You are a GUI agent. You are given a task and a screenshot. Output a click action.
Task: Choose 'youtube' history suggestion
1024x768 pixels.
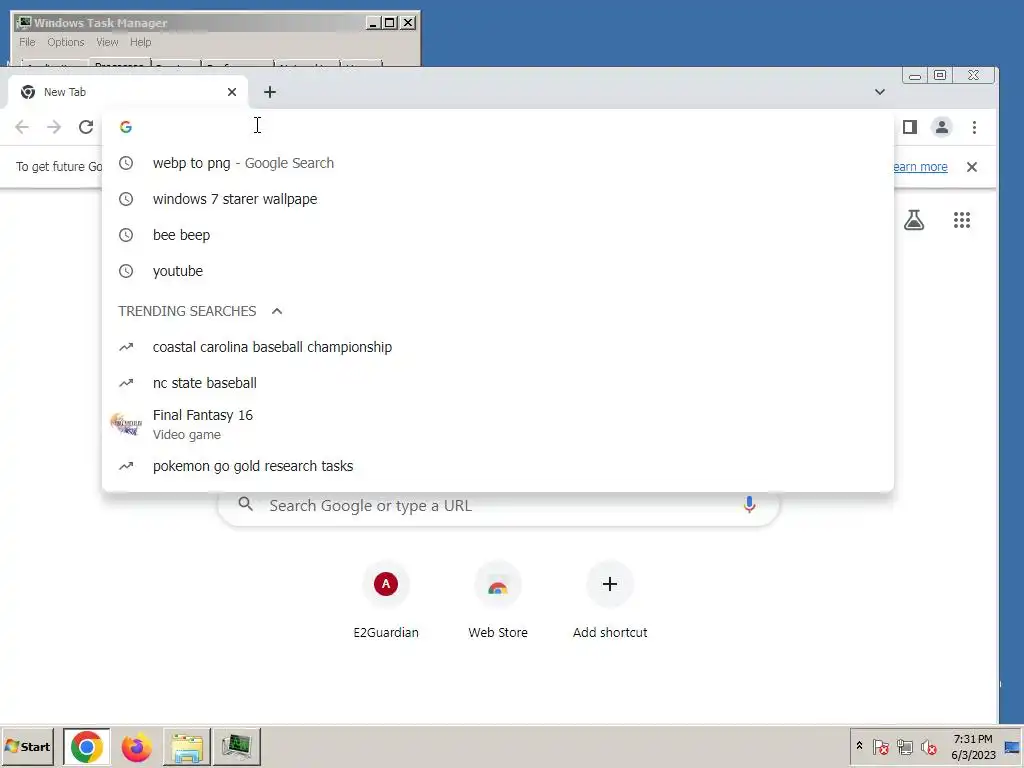tap(498, 270)
